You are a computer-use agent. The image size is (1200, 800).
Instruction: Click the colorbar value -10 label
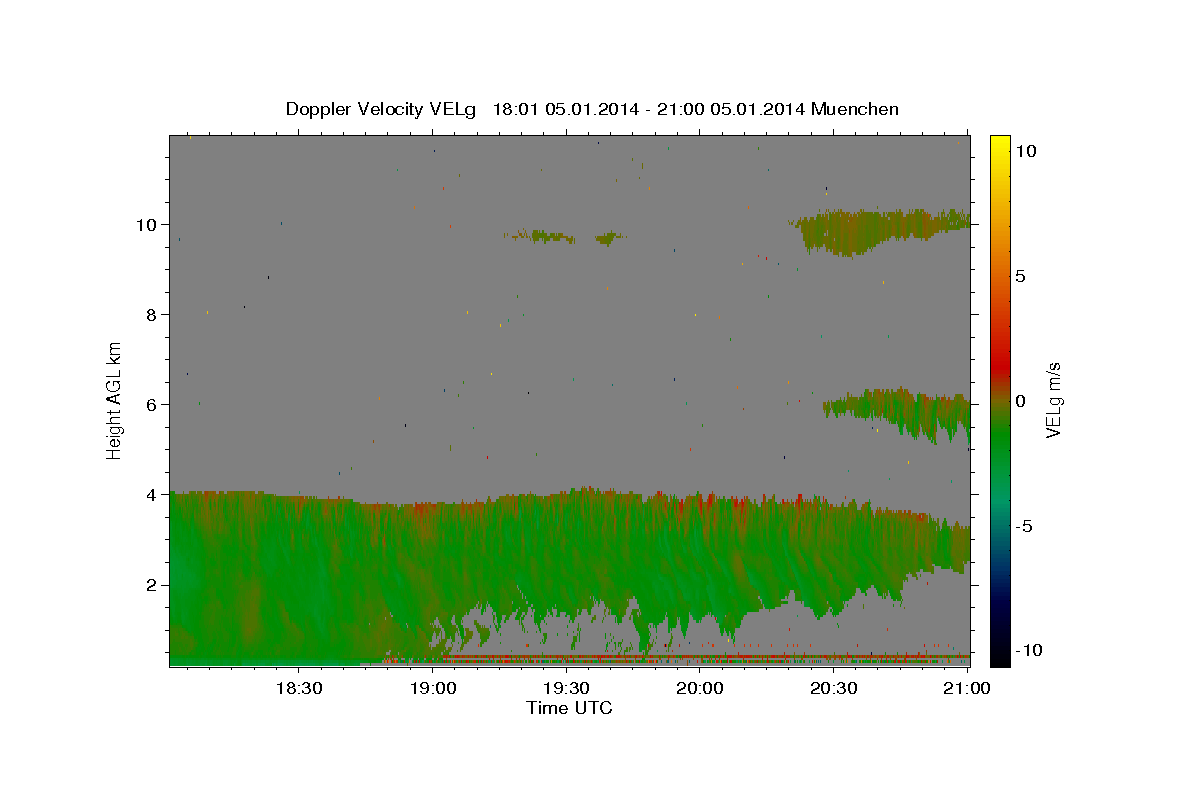[x=1029, y=650]
